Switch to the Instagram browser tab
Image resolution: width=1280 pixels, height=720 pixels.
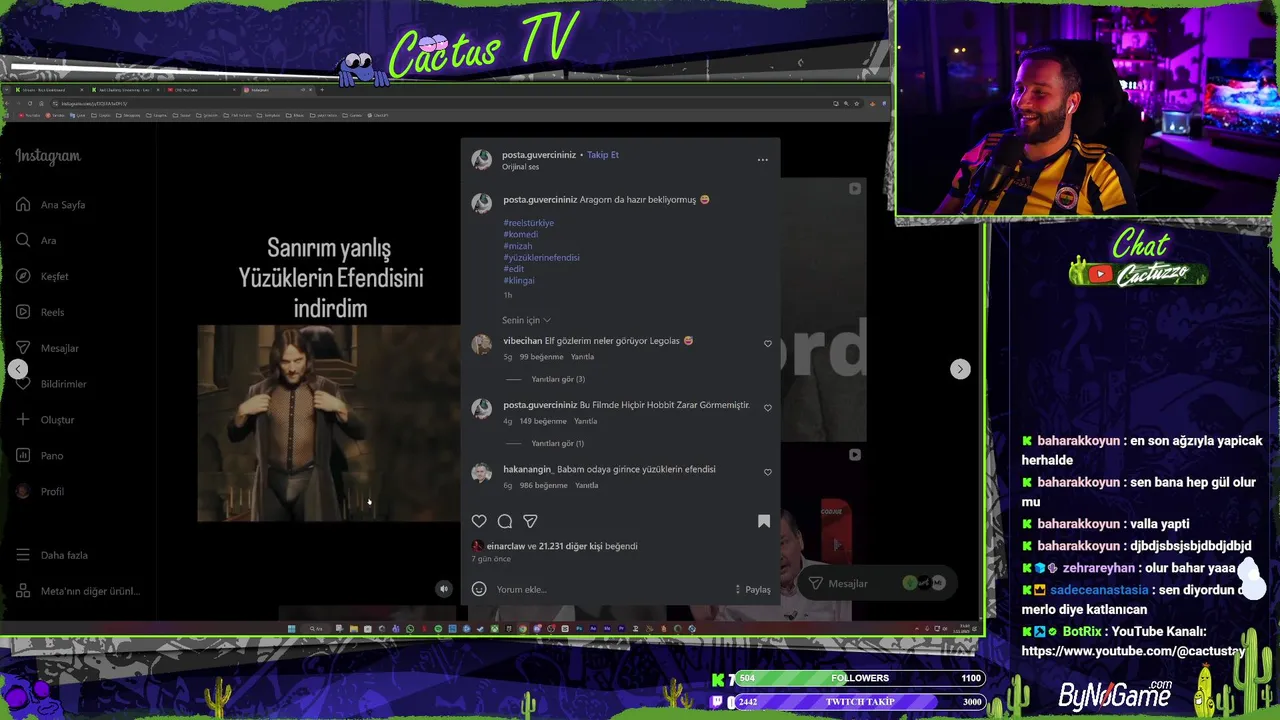(x=277, y=90)
